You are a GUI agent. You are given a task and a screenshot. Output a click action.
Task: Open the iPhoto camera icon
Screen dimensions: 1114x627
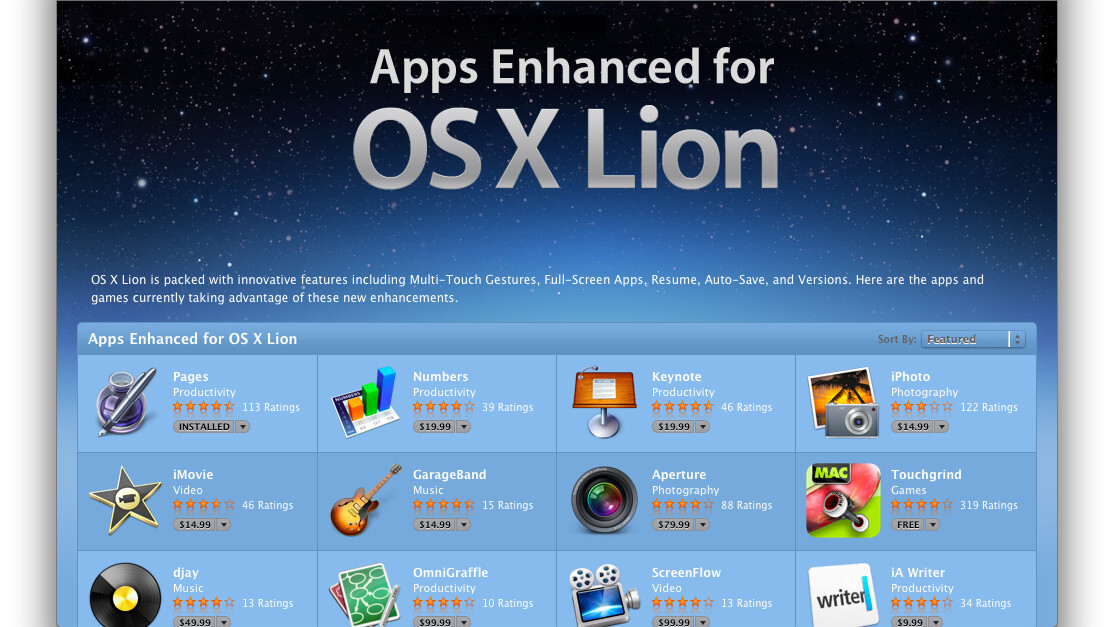coord(843,402)
